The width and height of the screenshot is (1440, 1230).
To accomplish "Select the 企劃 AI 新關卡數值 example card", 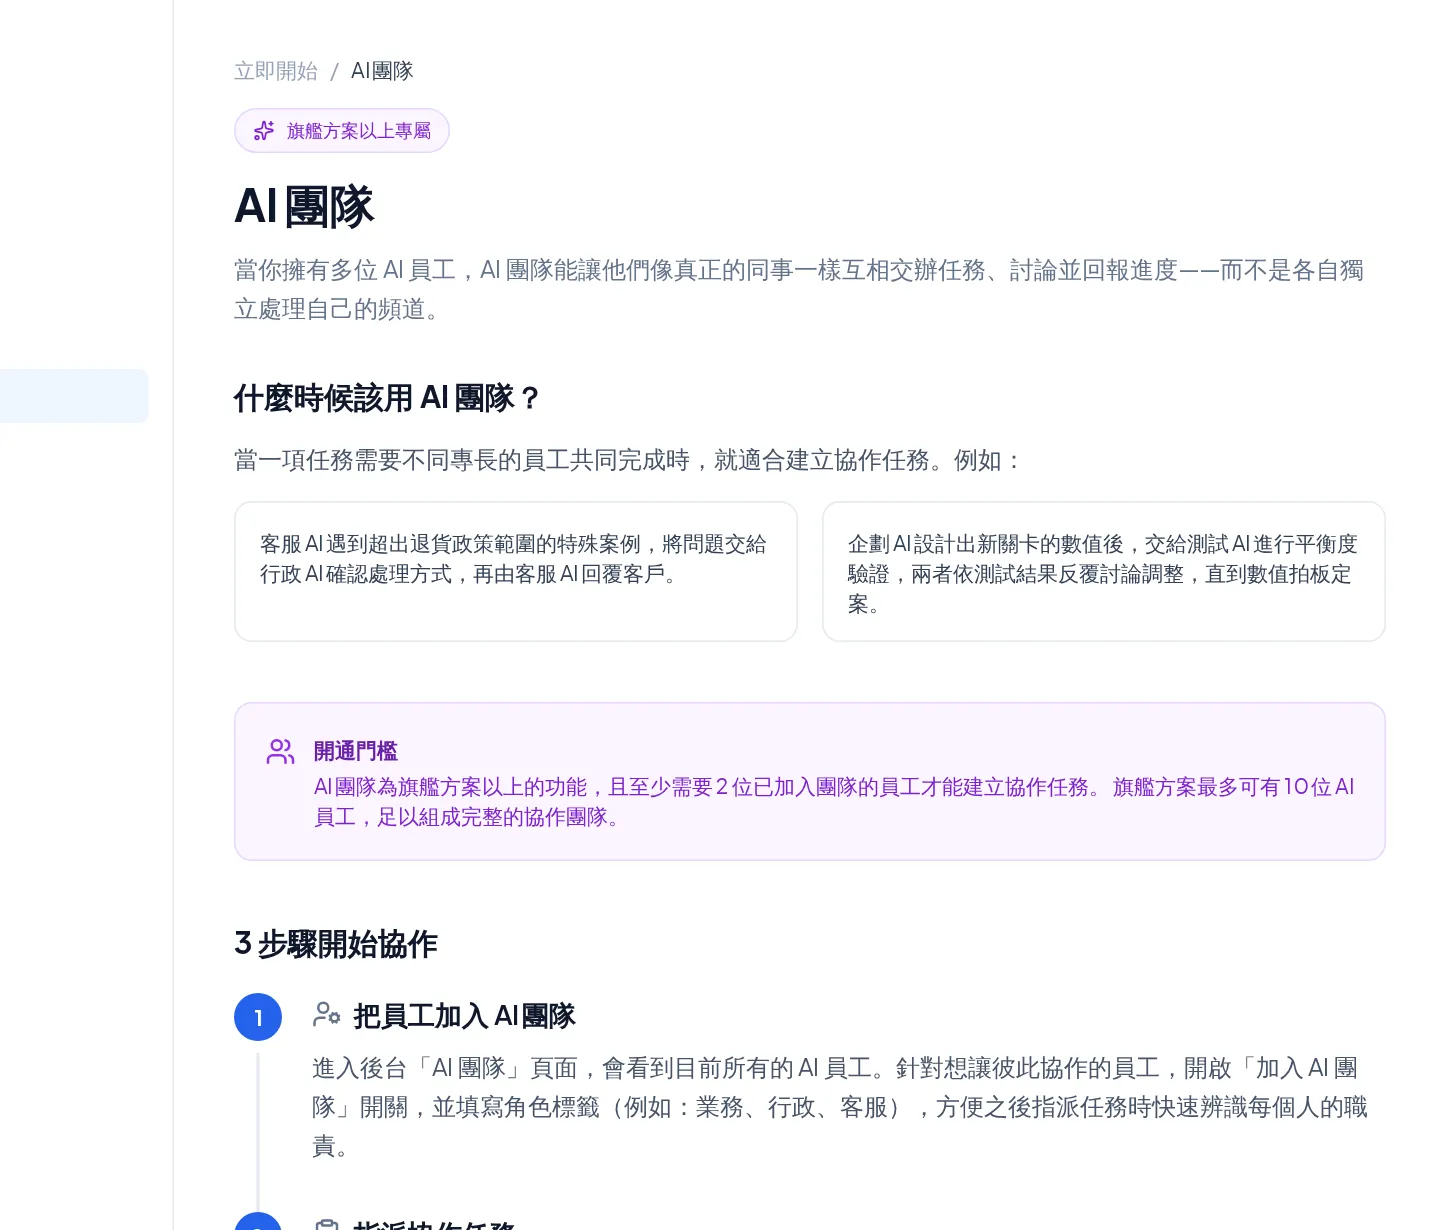I will point(1104,571).
